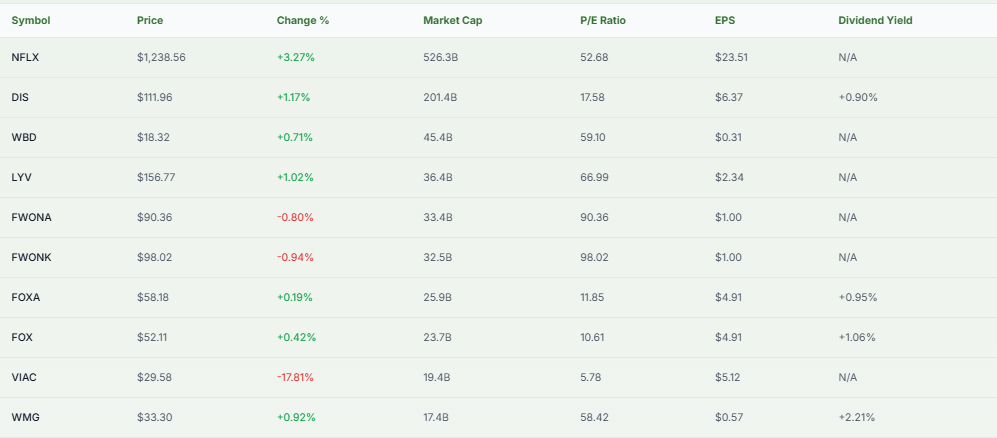Click NFLX's $1,238.56 price cell
The width and height of the screenshot is (997, 438).
161,57
